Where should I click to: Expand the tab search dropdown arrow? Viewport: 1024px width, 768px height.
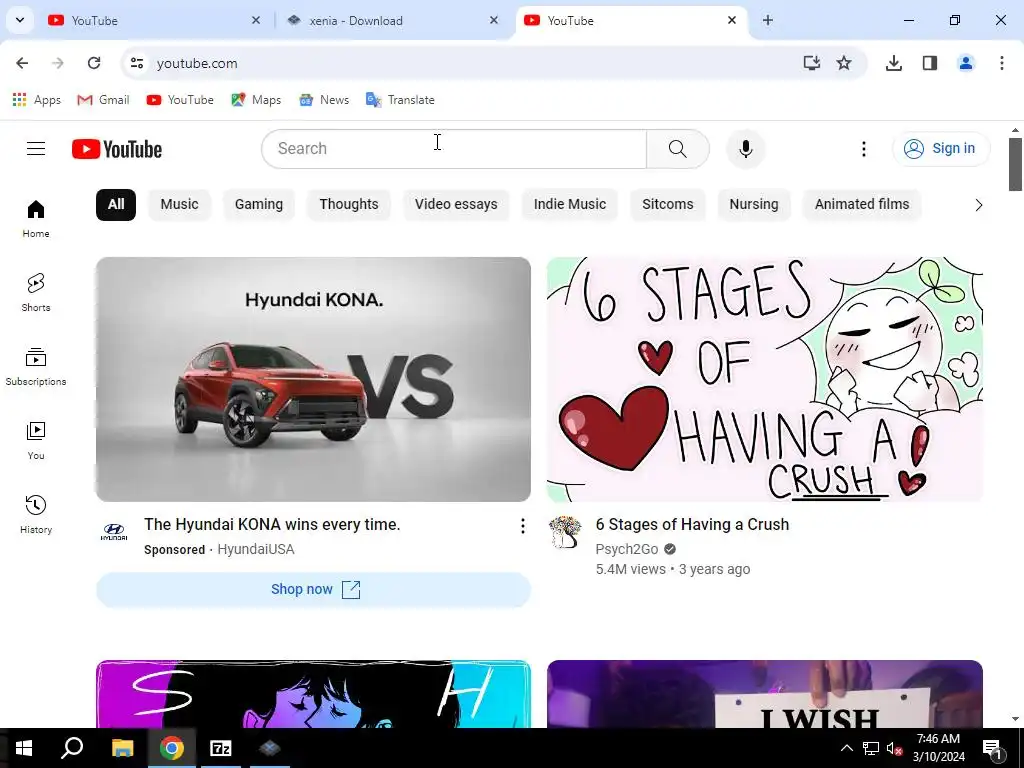click(x=20, y=20)
